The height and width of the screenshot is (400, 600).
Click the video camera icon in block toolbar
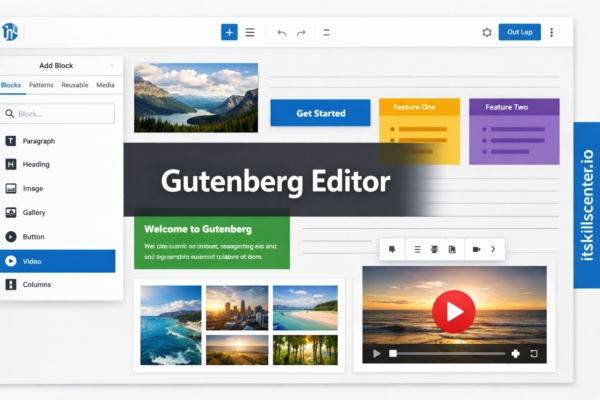[x=476, y=249]
